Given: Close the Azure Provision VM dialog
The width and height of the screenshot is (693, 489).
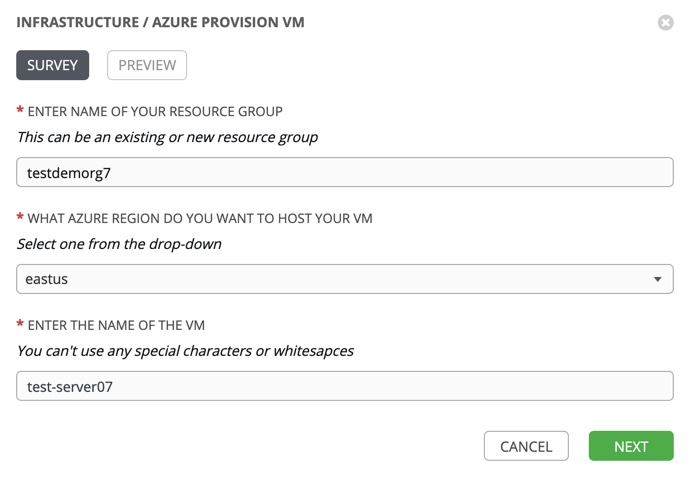Looking at the screenshot, I should 665,22.
